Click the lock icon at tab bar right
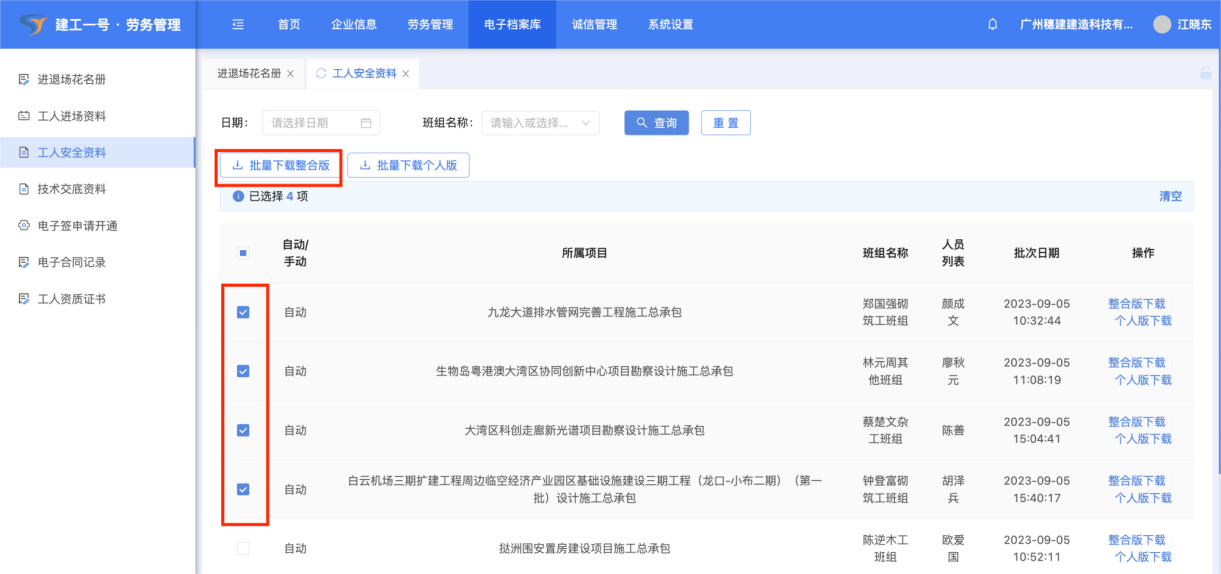 (1206, 73)
